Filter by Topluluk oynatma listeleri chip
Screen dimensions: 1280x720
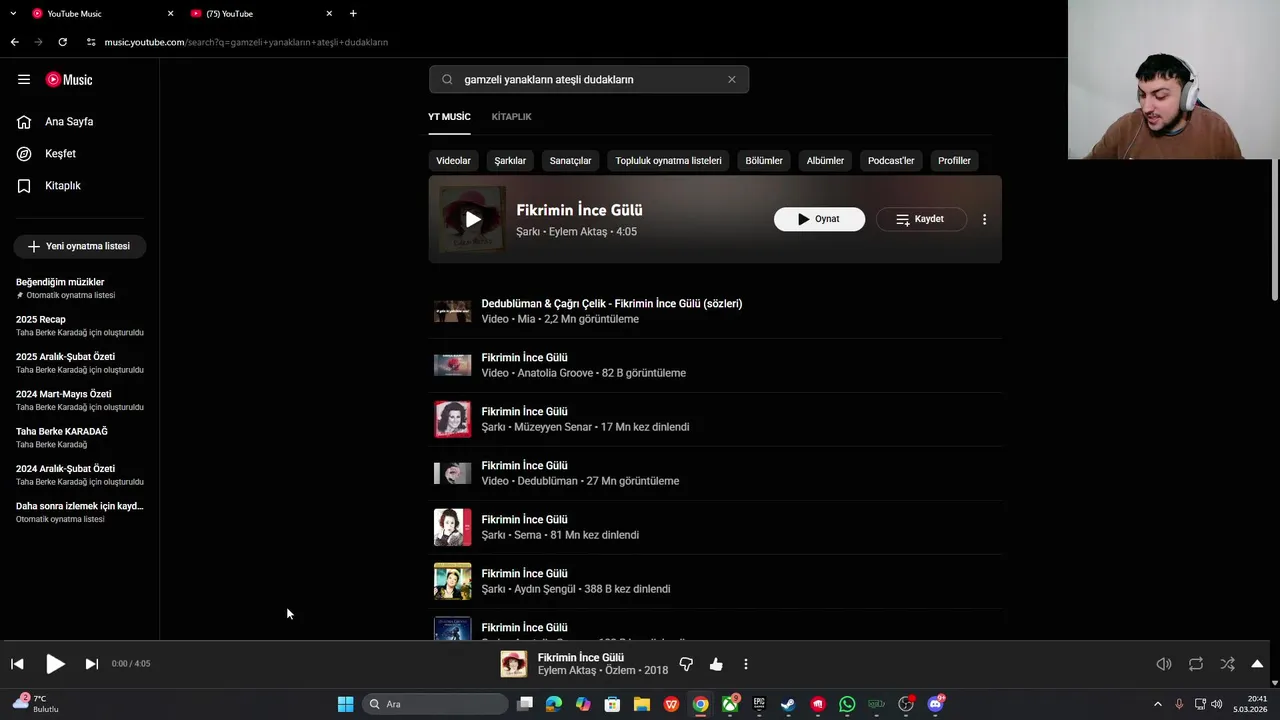click(668, 161)
